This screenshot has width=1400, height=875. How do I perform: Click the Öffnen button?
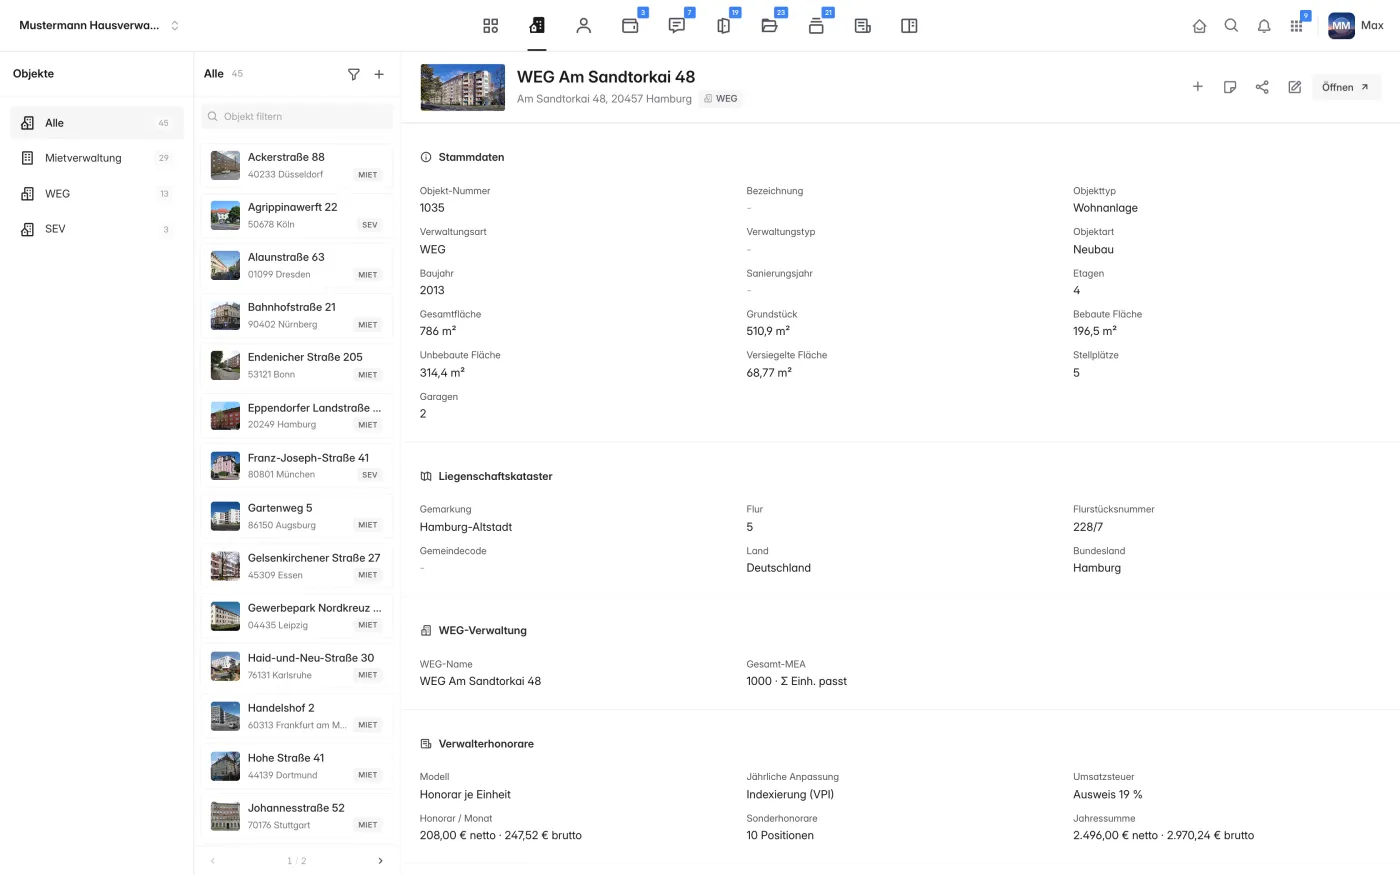1346,87
